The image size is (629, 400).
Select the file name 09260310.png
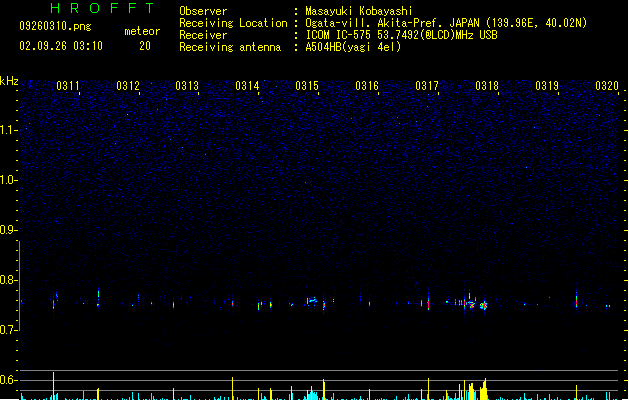55,26
